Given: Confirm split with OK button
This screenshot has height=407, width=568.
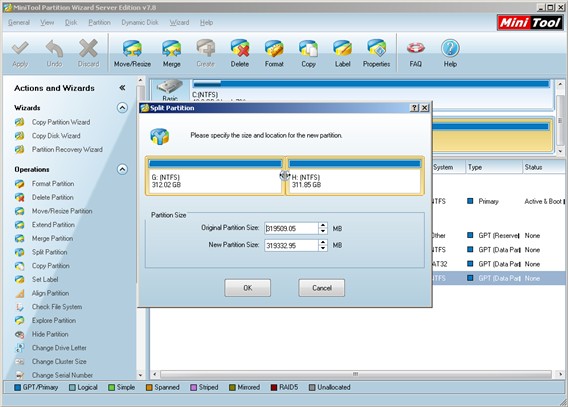Looking at the screenshot, I should (247, 288).
